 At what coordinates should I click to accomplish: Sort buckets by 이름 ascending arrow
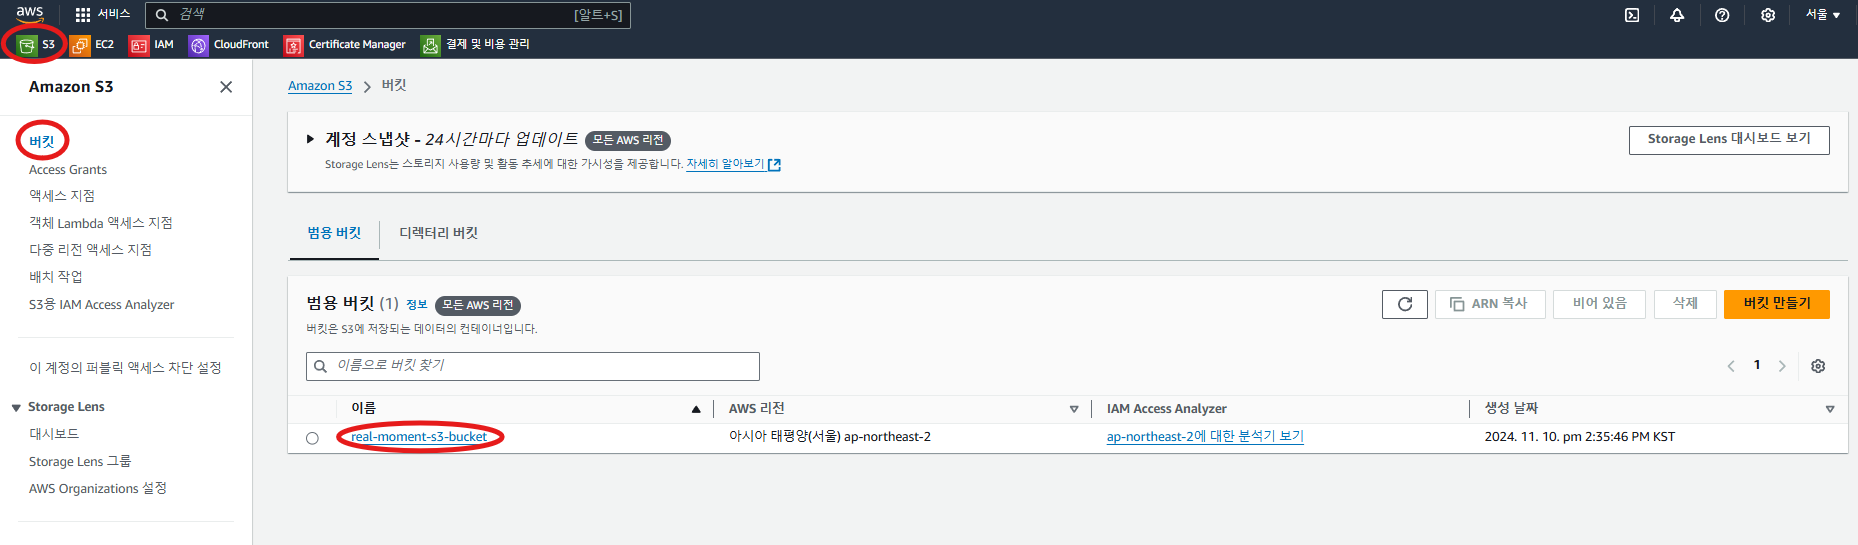click(x=696, y=409)
